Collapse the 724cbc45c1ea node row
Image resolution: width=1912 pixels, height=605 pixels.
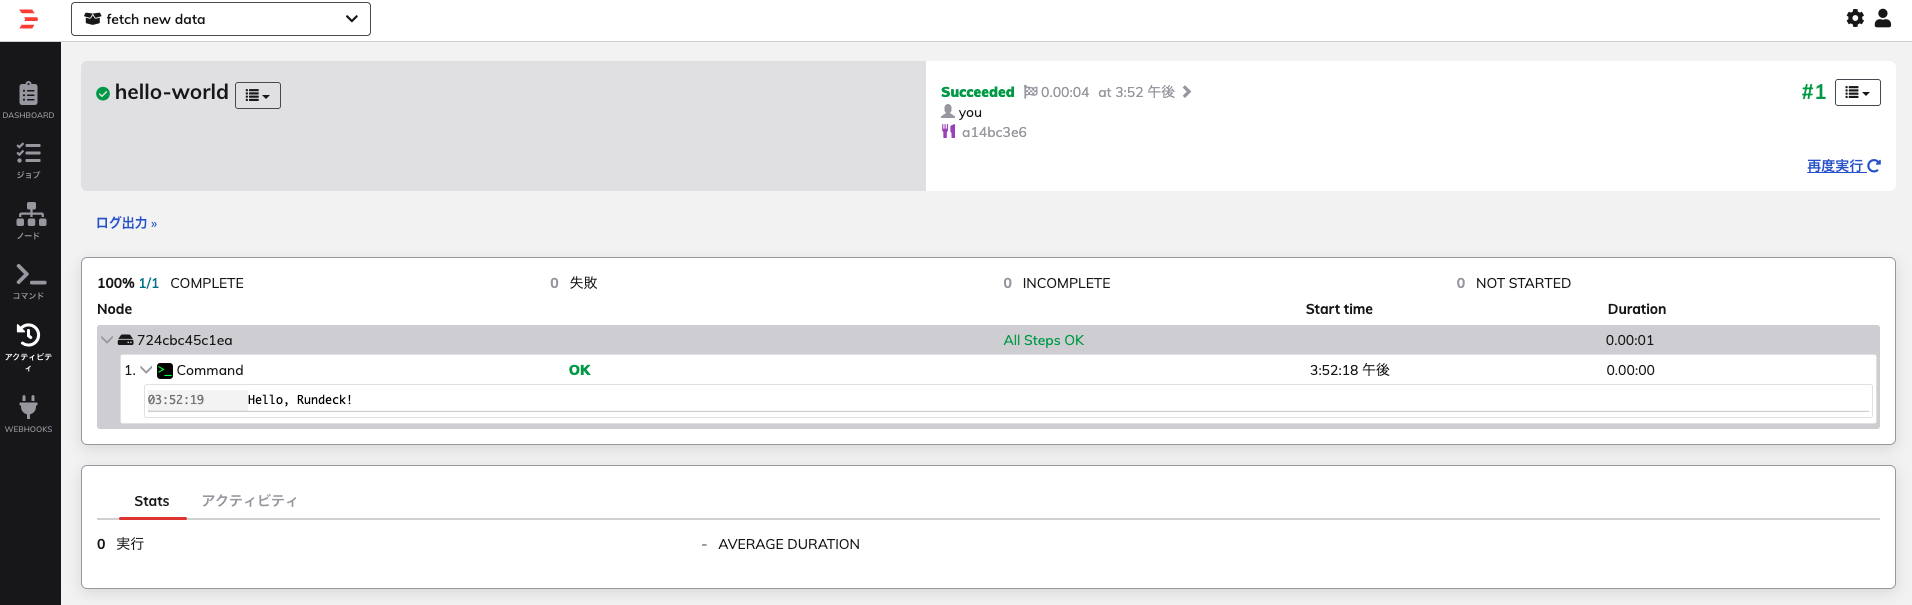(x=107, y=340)
